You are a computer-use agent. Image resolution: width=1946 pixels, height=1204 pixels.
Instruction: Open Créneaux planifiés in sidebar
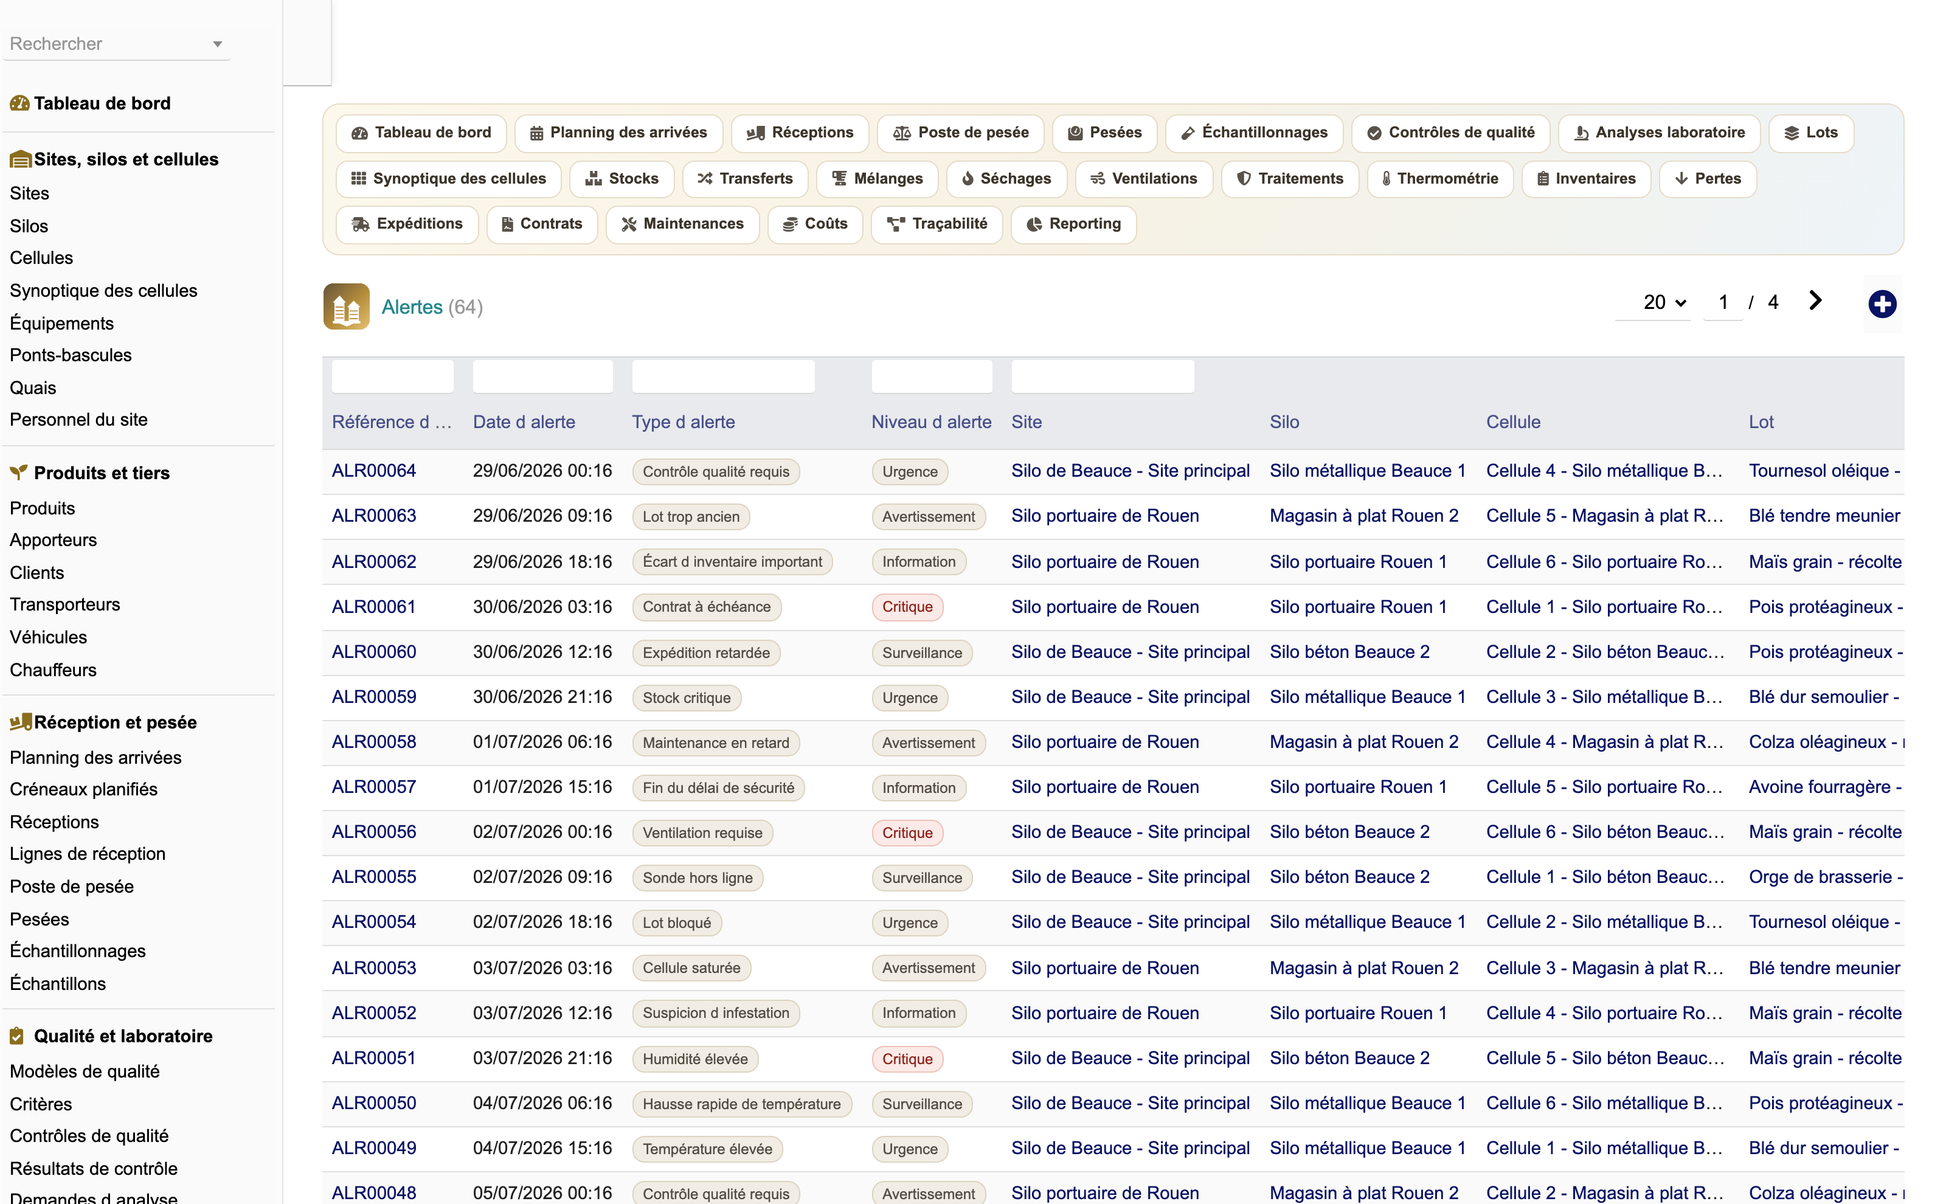coord(84,789)
